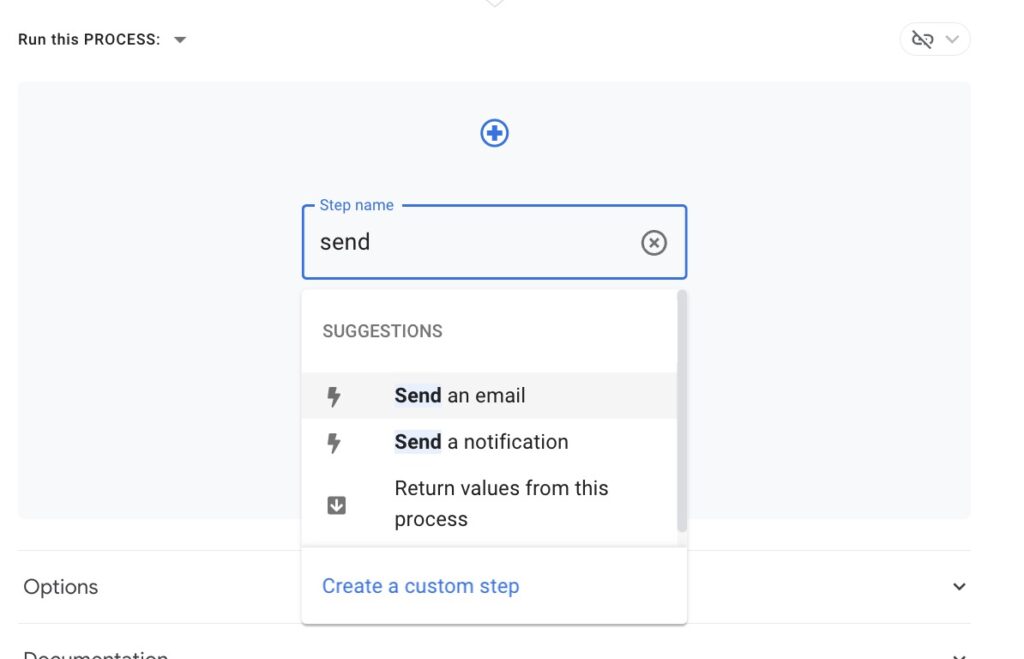Click the Options section label
Viewport: 1024px width, 659px height.
(x=61, y=587)
